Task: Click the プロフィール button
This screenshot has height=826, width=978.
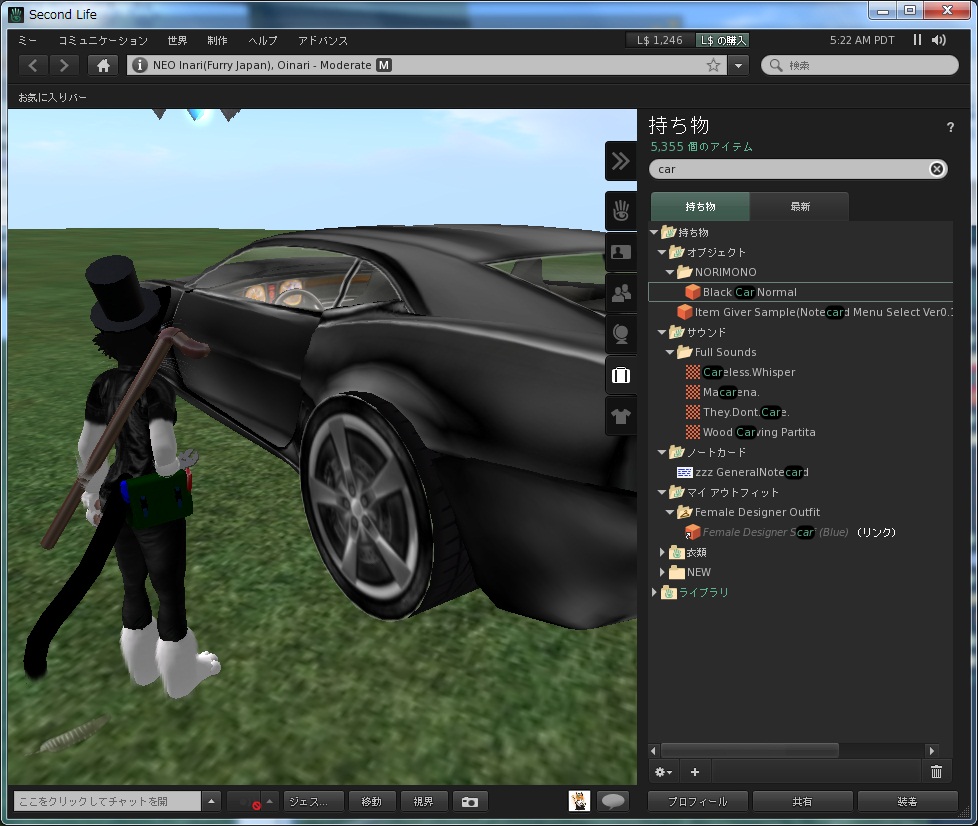Action: (x=697, y=801)
